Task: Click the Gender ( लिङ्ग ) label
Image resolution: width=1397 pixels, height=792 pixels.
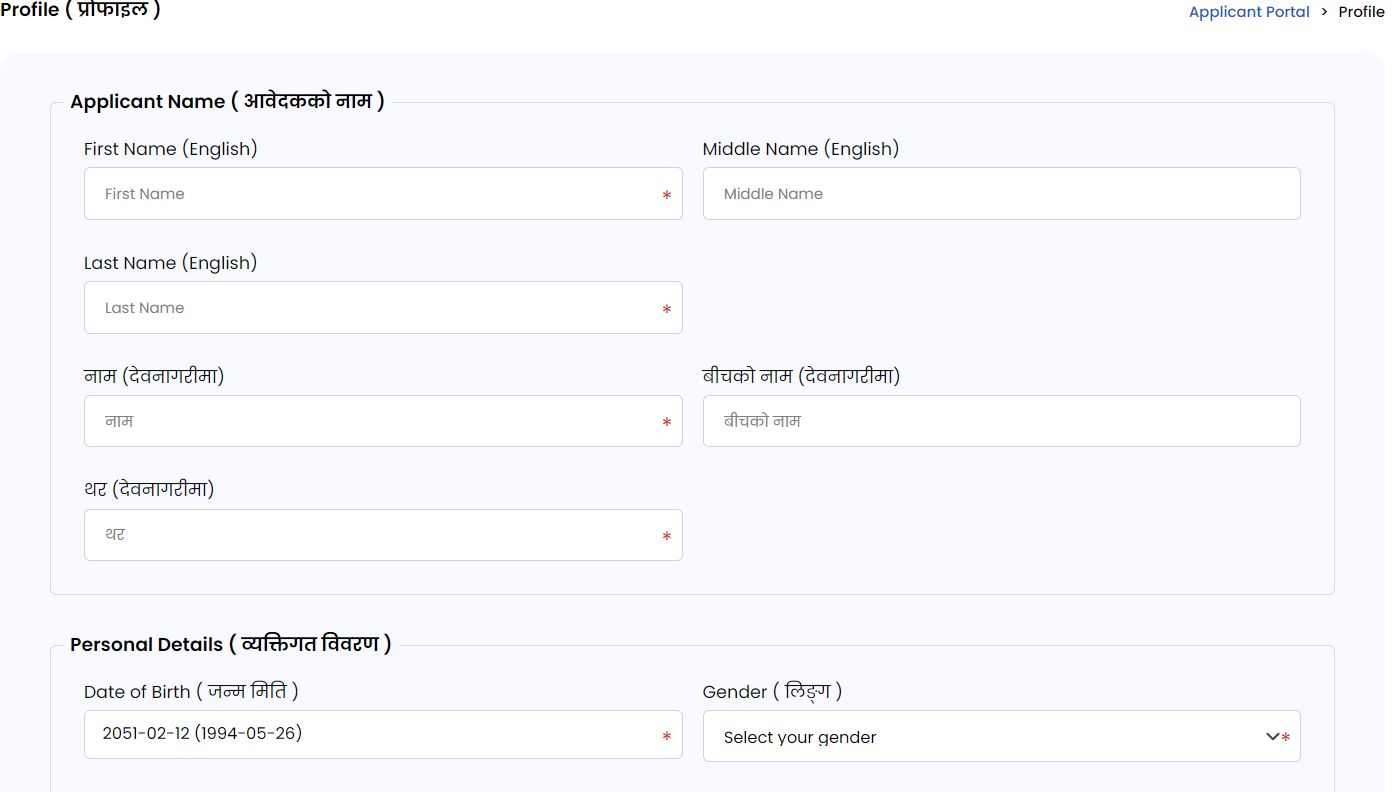Action: pos(772,691)
